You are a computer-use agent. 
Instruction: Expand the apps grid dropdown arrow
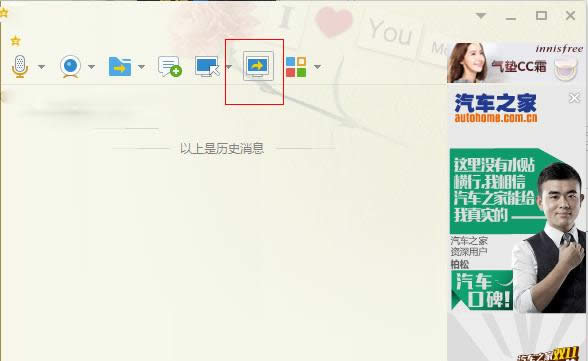tap(317, 67)
